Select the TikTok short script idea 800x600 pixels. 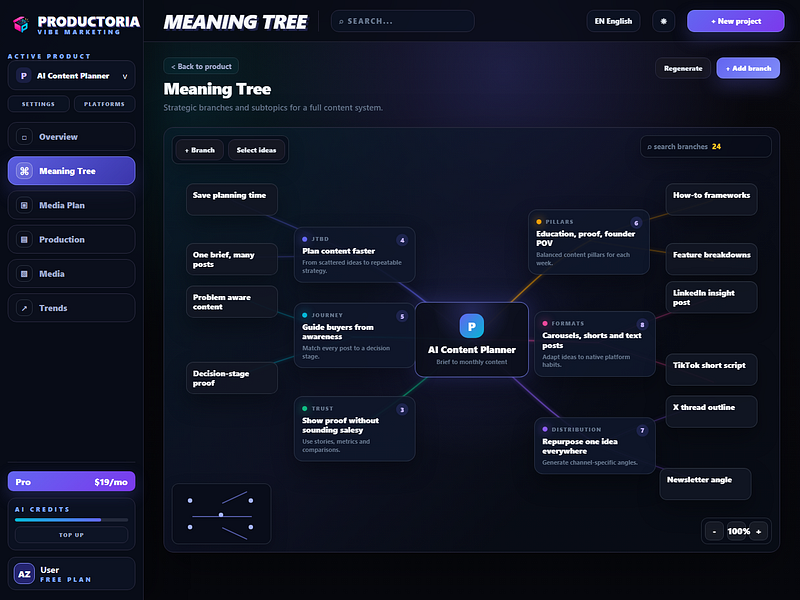(711, 369)
